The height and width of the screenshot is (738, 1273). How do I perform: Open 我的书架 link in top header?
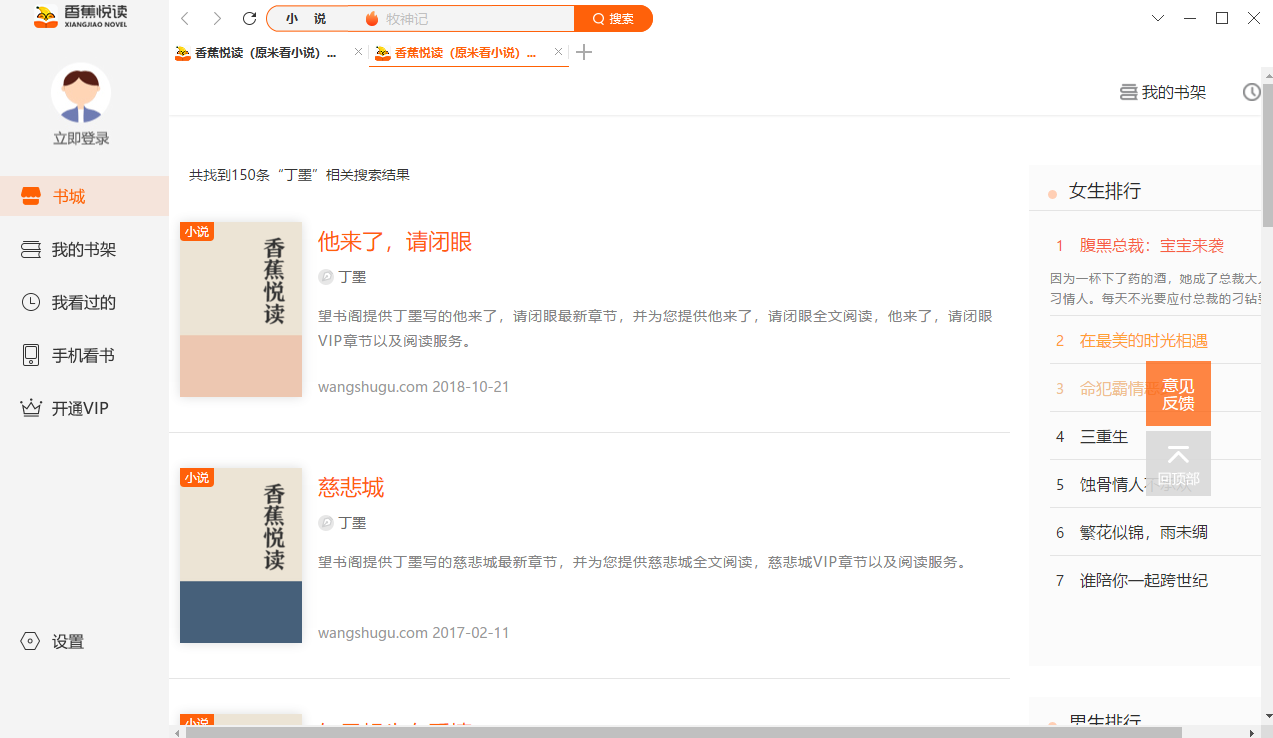point(1163,92)
